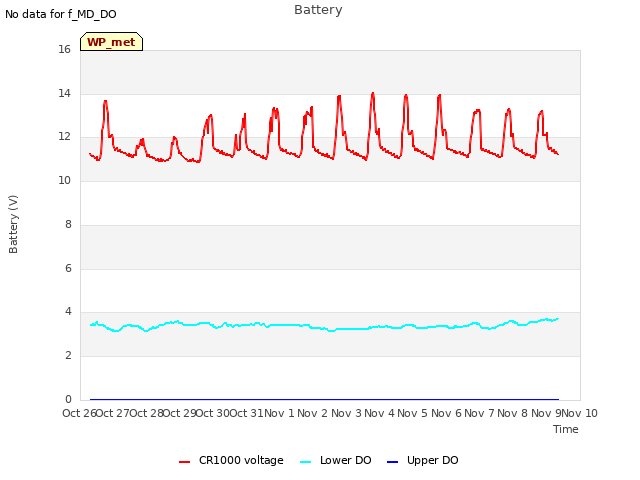Click the 8 y-axis tick label
The height and width of the screenshot is (480, 640).
pyautogui.click(x=68, y=224)
